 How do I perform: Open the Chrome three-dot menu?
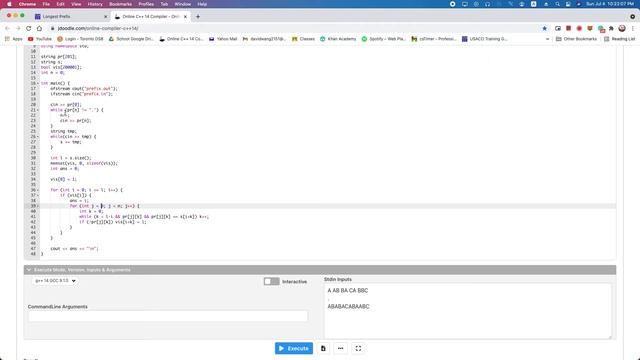pyautogui.click(x=633, y=28)
